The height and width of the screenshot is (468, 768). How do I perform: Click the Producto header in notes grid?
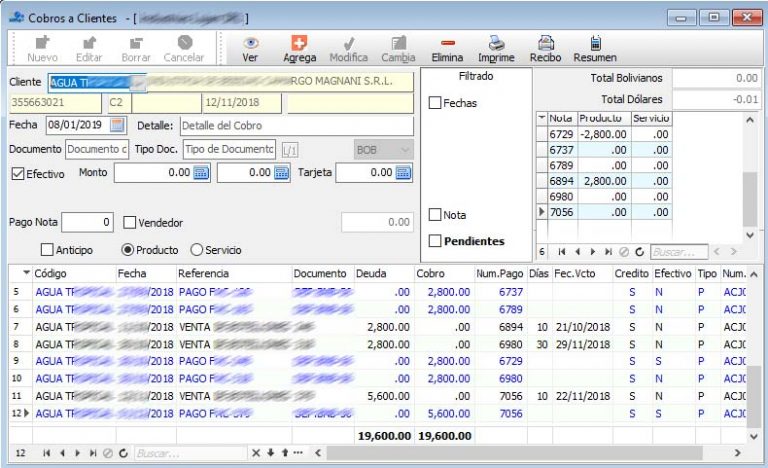point(604,118)
